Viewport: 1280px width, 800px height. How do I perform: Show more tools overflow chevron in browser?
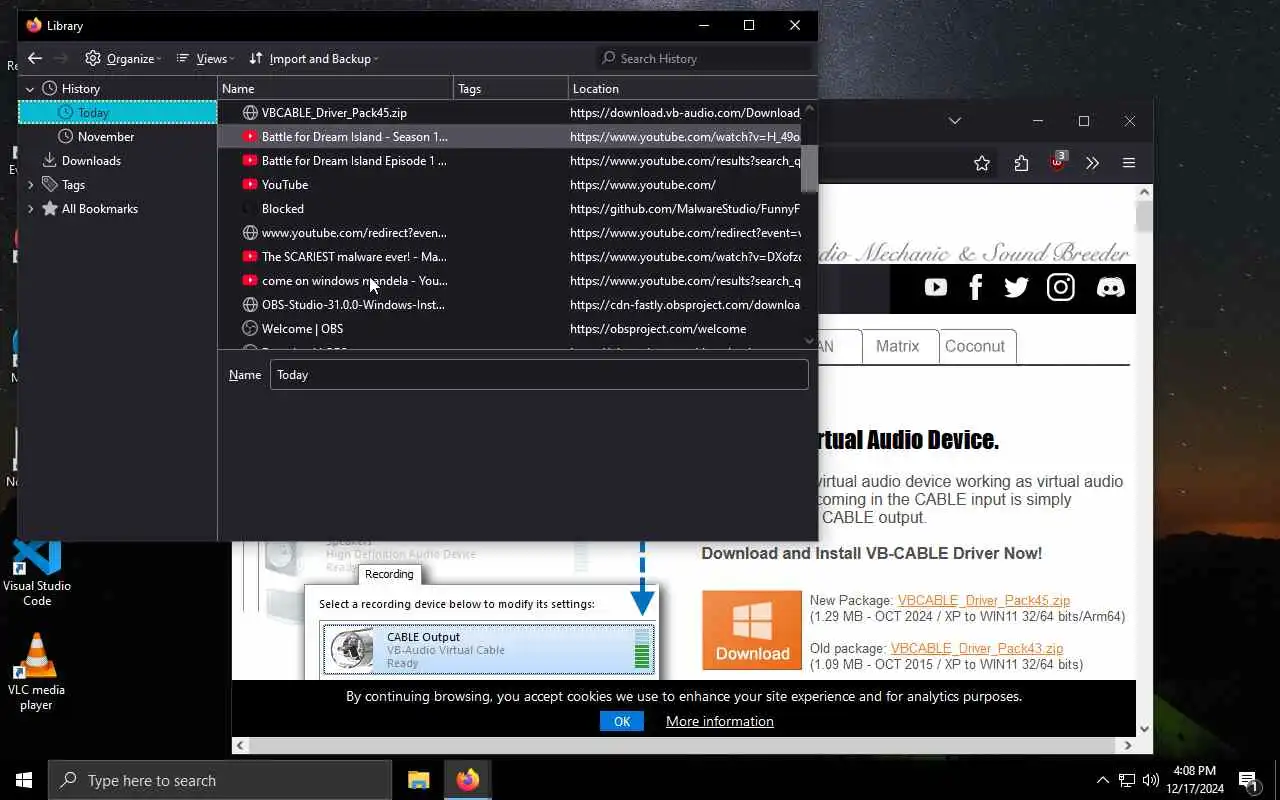click(x=1092, y=163)
